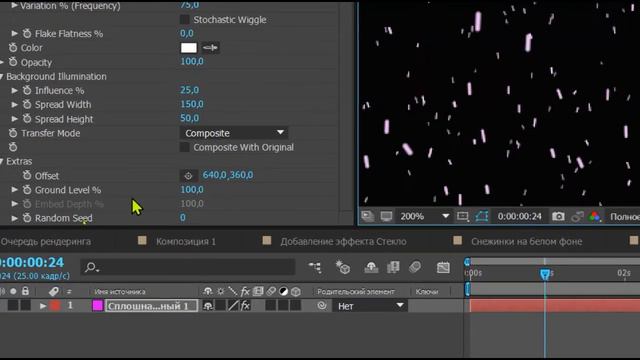Image resolution: width=640 pixels, height=360 pixels.
Task: Click the timeline layer search field
Action: 188,267
